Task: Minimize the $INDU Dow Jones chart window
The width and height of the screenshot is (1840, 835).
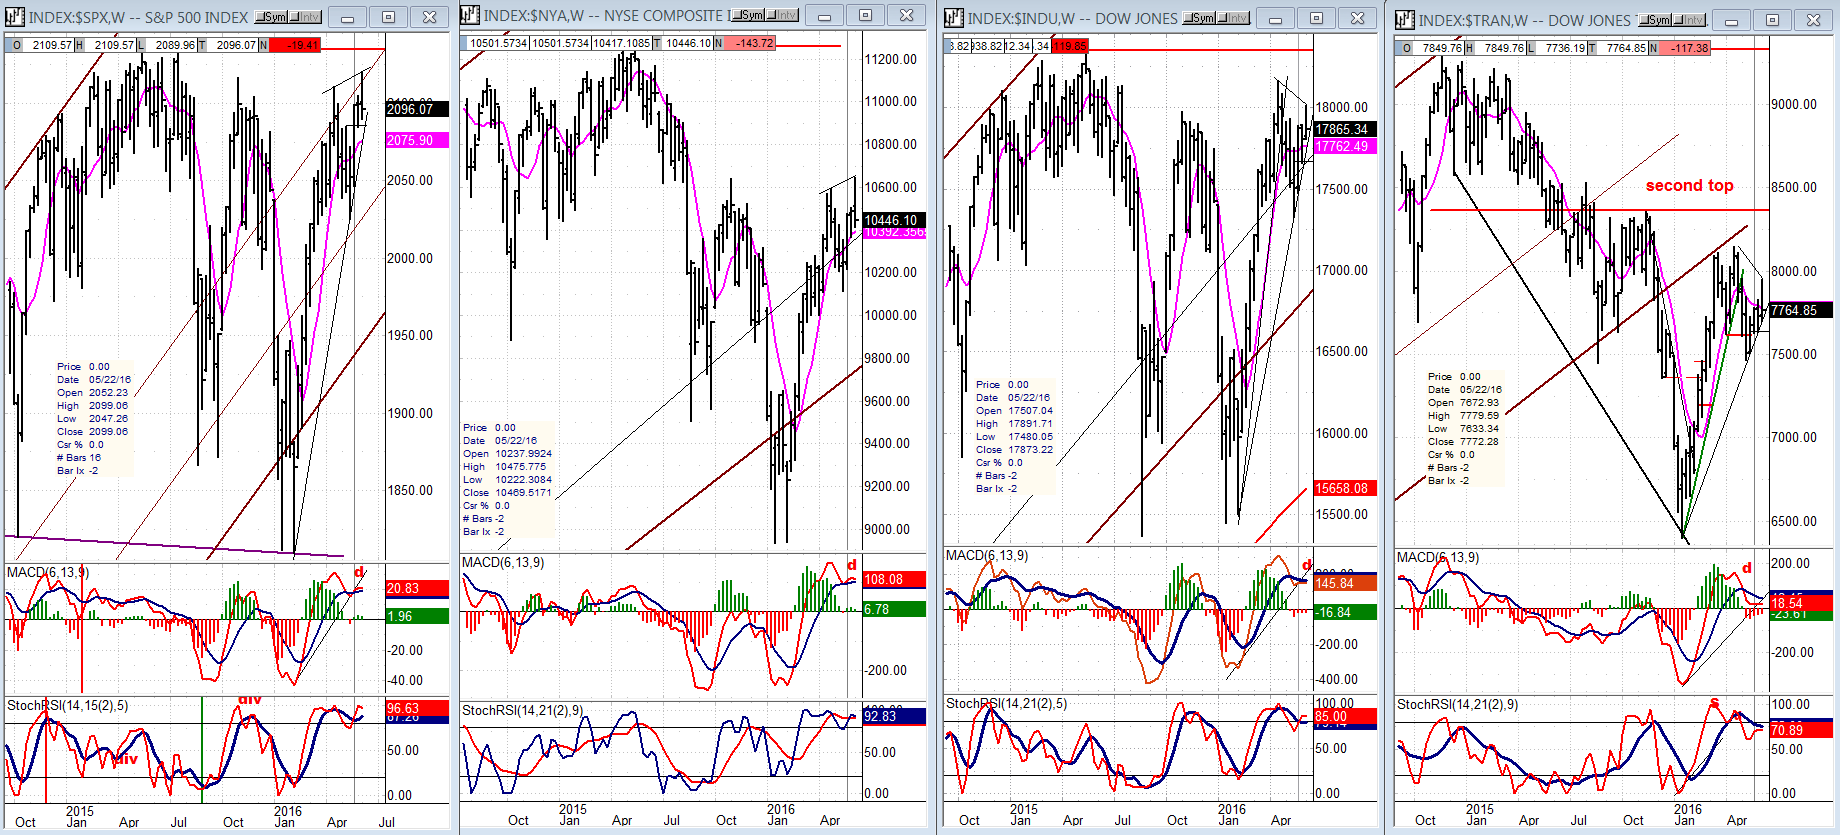Action: tap(1275, 17)
